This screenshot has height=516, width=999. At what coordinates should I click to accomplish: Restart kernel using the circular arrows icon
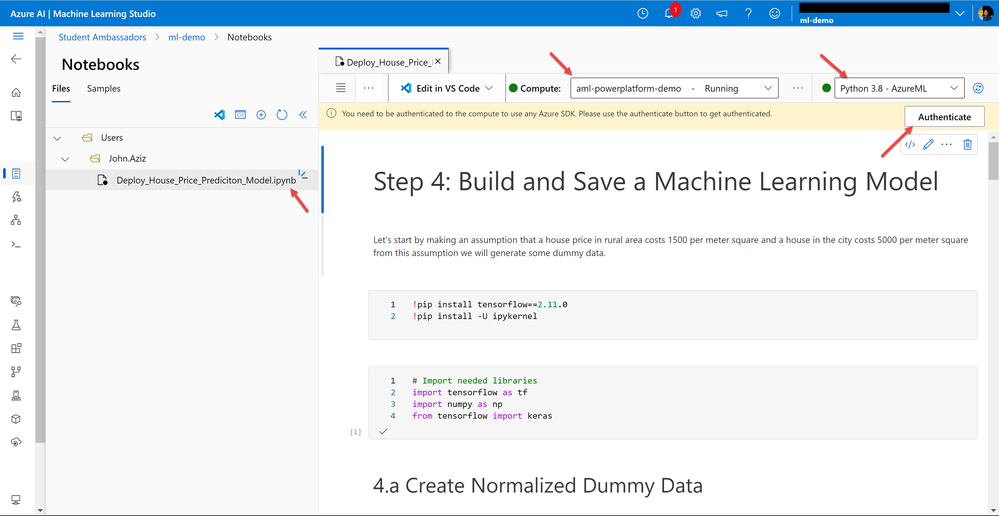point(978,88)
